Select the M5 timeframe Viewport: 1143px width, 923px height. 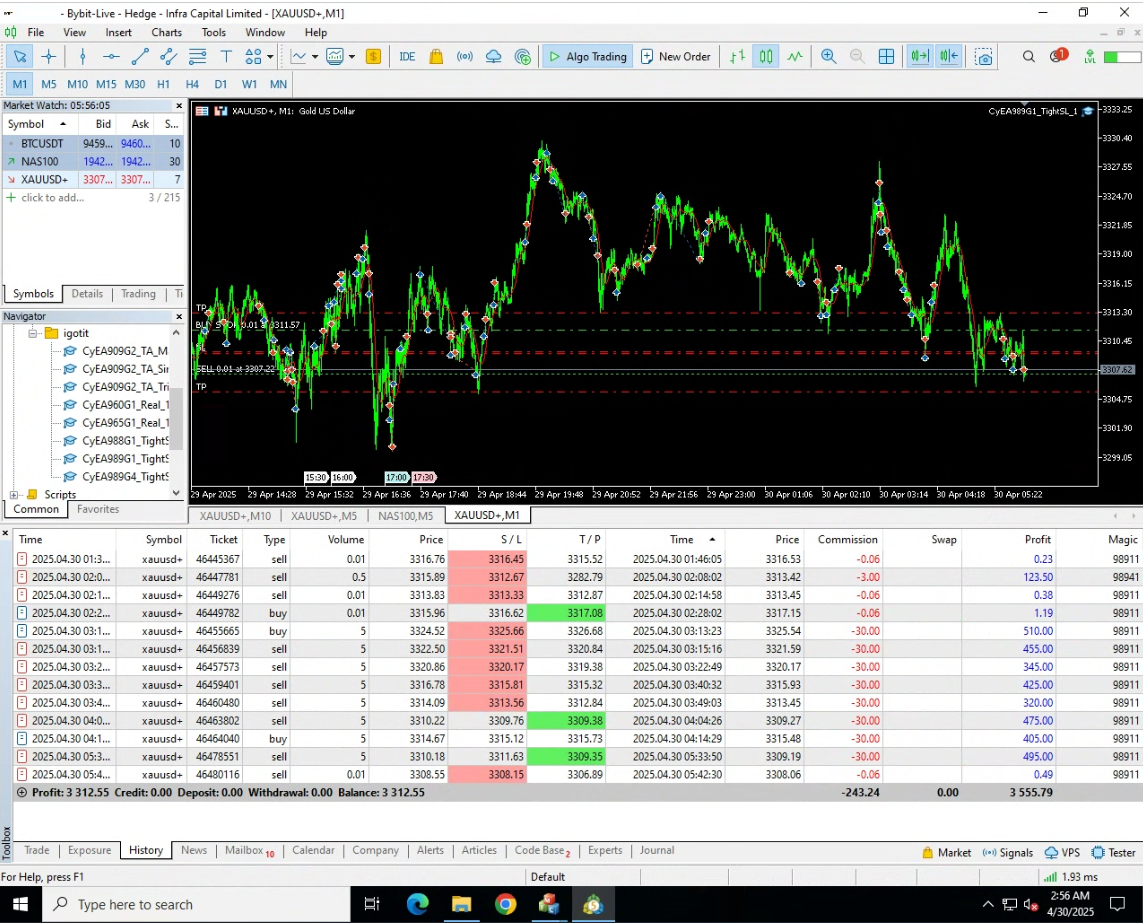(49, 85)
